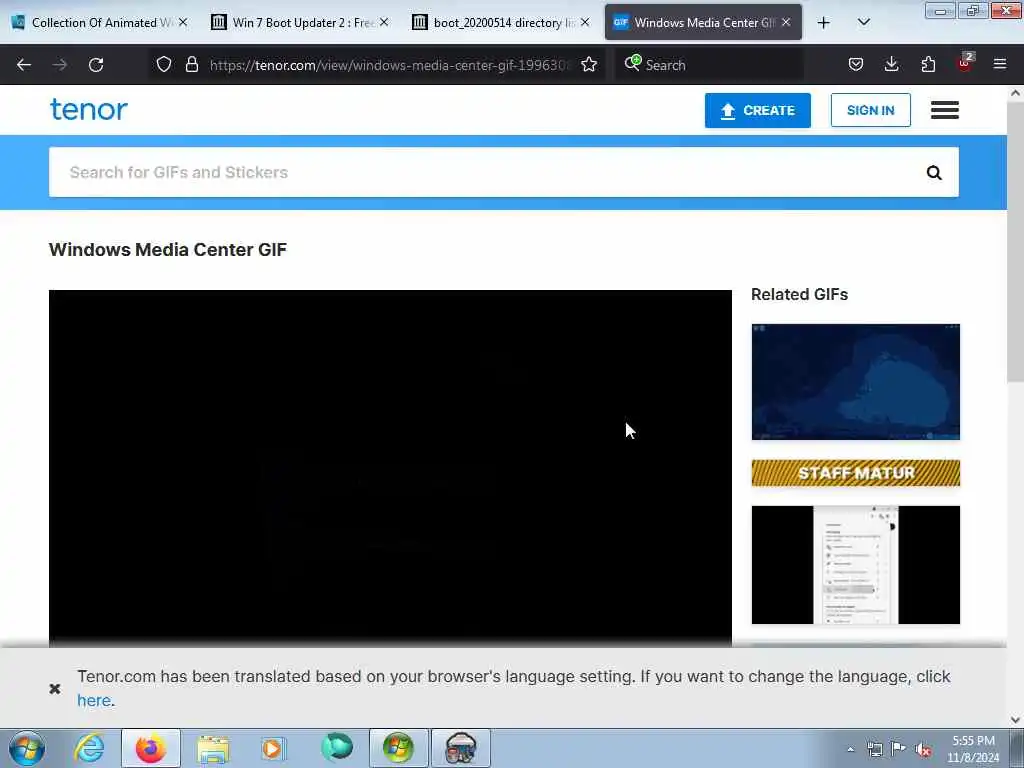Open the network tray icon
The image size is (1024, 768).
point(874,749)
